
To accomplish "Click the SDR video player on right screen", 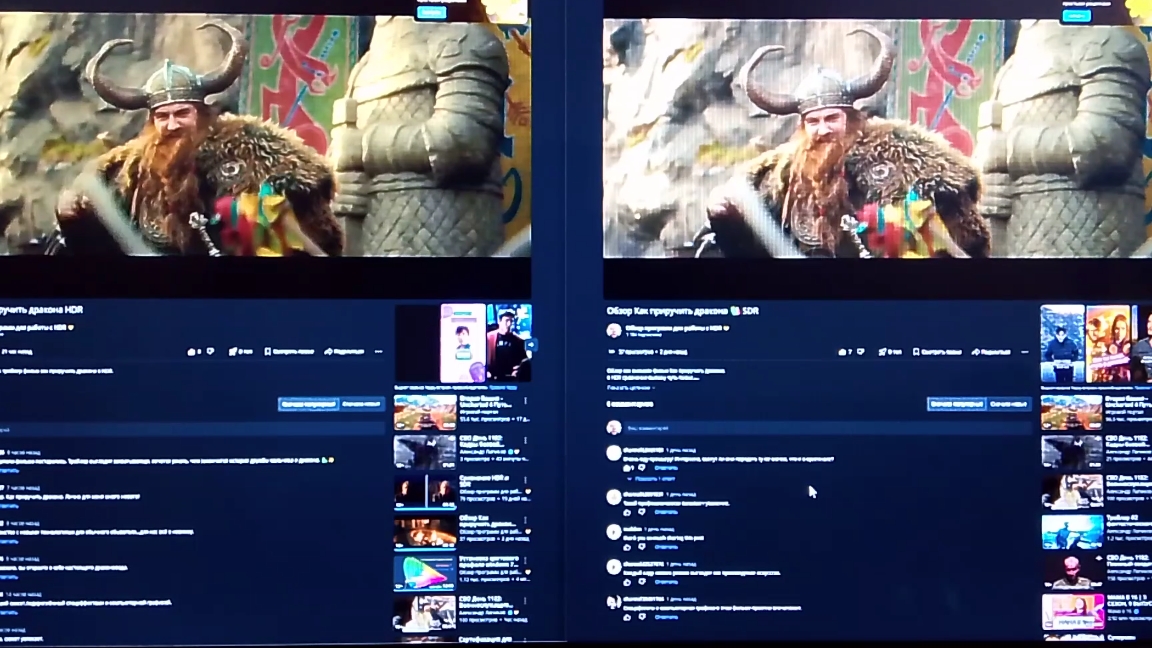I will 877,138.
